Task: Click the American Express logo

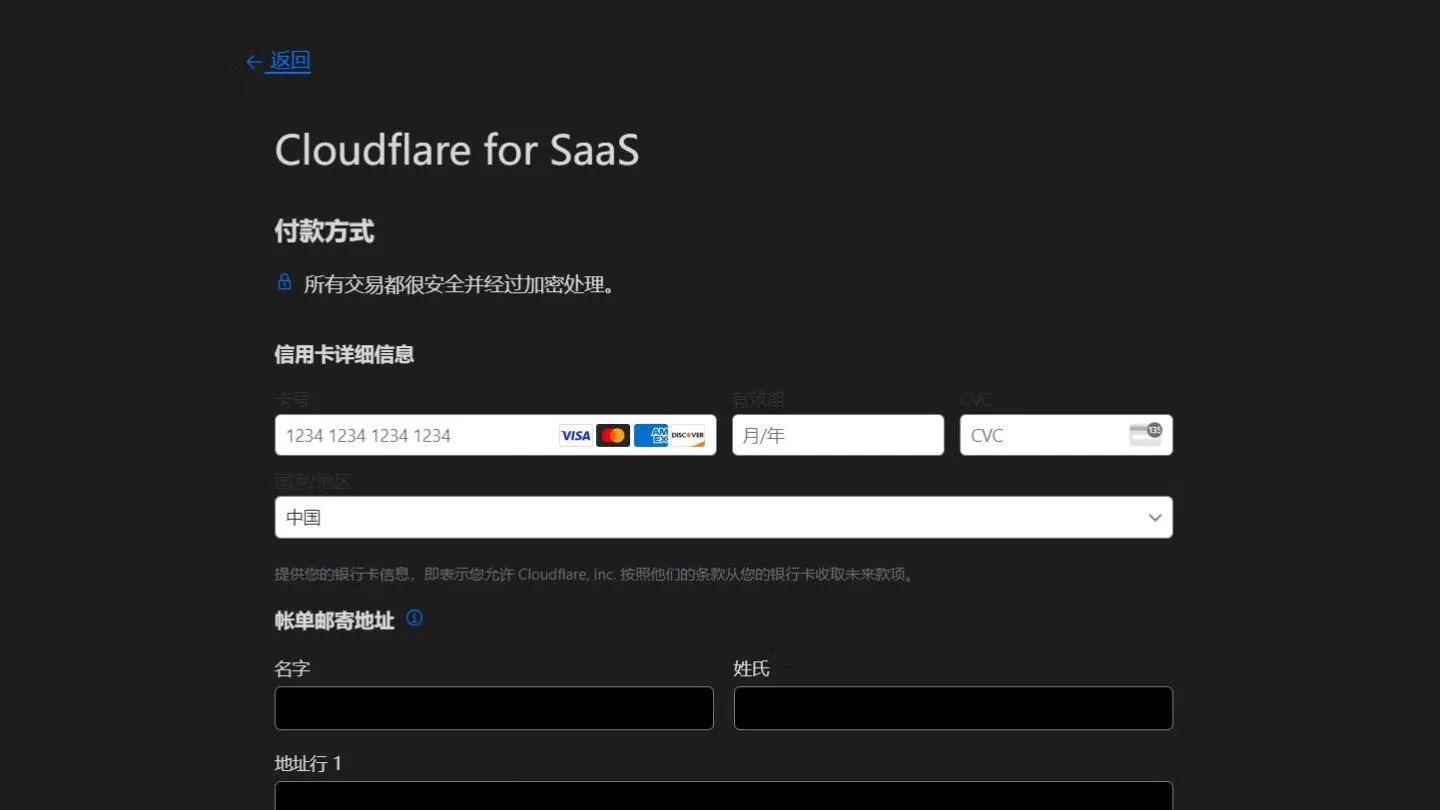Action: coord(651,436)
